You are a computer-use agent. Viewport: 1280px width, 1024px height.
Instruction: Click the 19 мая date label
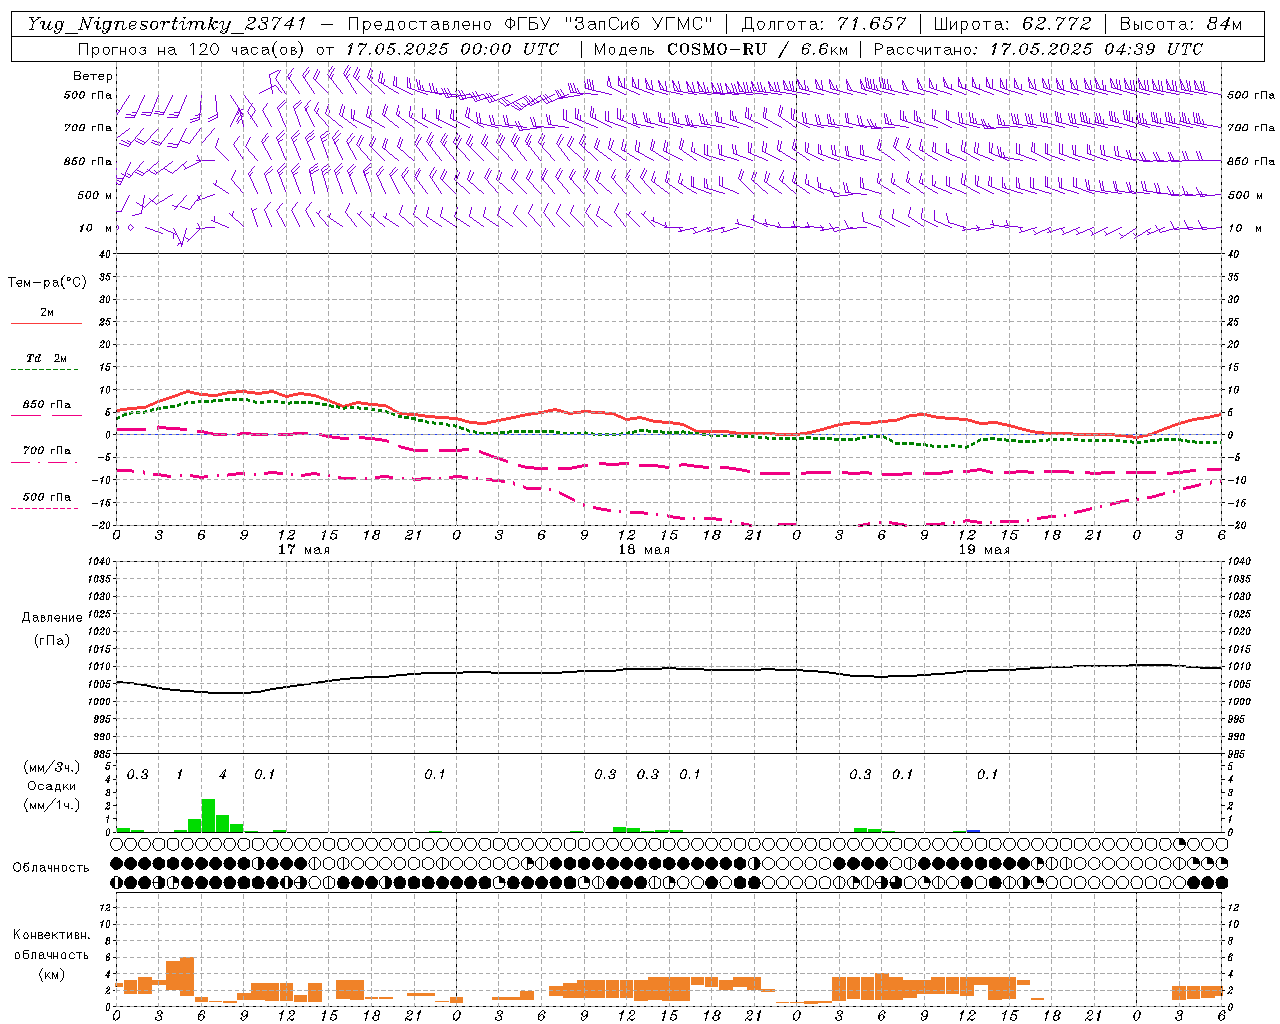click(983, 550)
